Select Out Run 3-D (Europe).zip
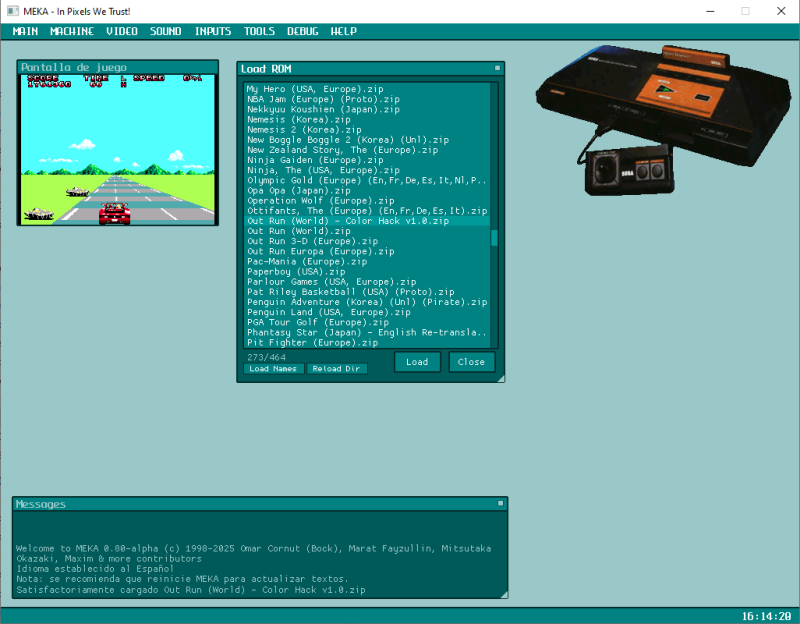This screenshot has height=624, width=800. click(367, 241)
